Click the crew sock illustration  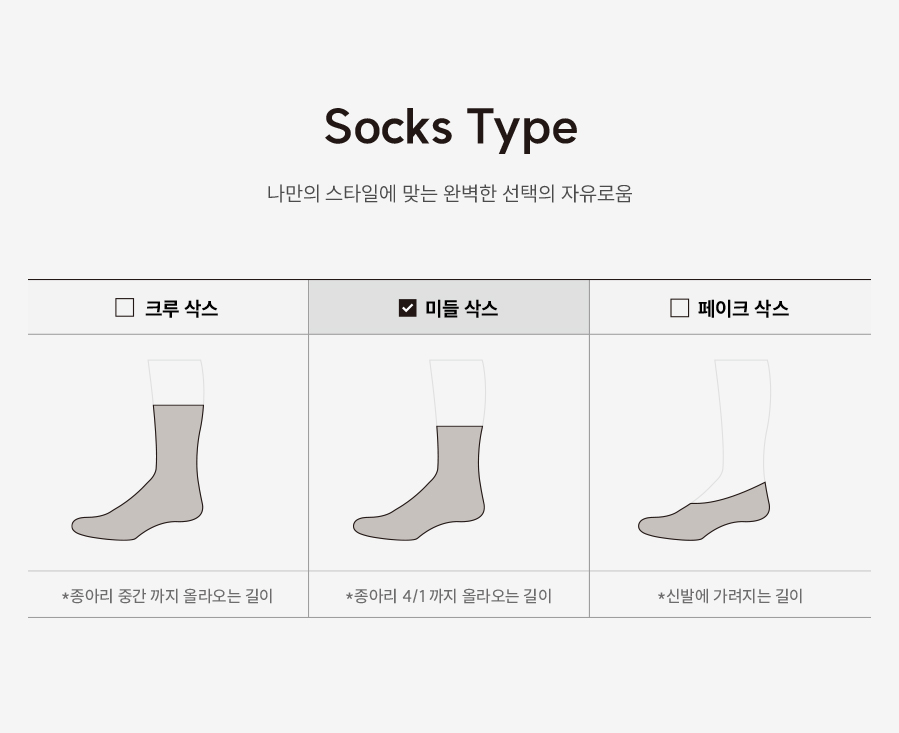[138, 473]
